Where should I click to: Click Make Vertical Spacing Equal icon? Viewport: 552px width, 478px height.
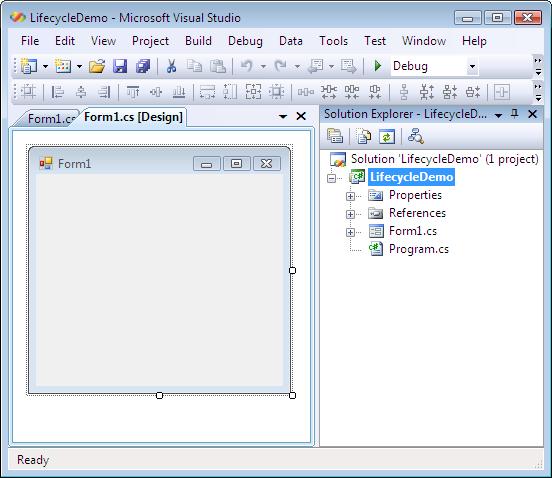(404, 92)
